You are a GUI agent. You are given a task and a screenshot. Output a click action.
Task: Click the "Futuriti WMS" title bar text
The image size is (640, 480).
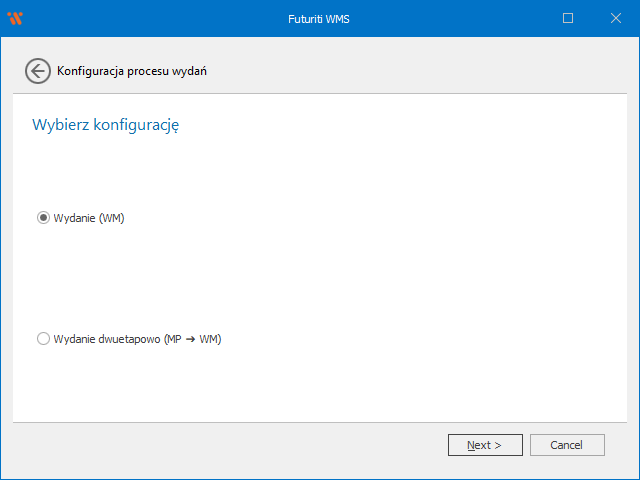click(320, 18)
